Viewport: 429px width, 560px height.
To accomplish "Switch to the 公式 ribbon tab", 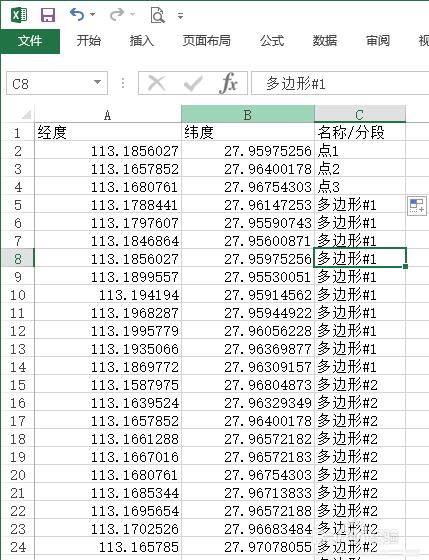I will point(272,41).
